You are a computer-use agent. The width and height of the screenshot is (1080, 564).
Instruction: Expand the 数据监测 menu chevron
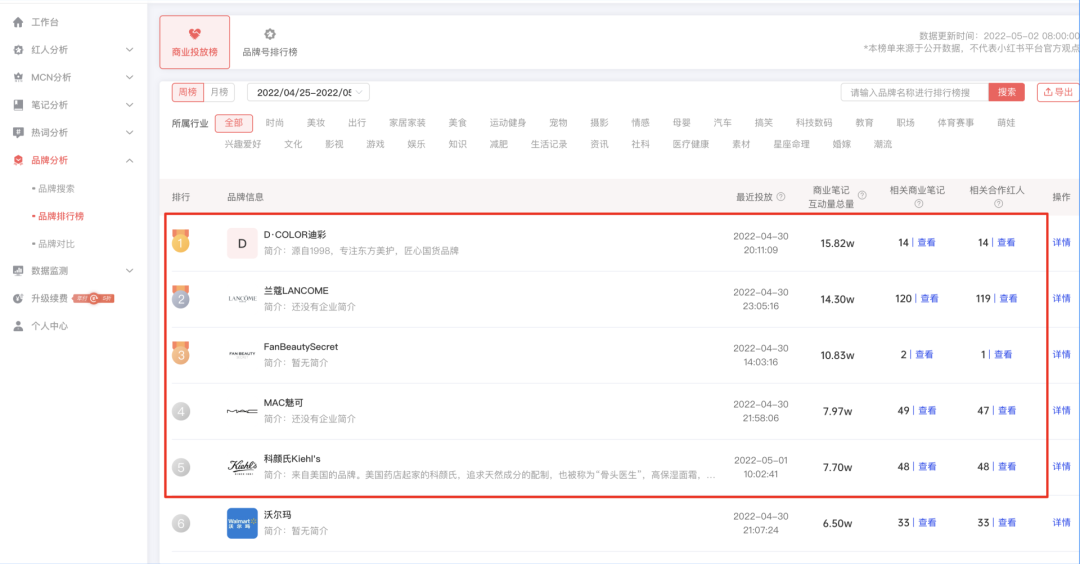tap(129, 271)
